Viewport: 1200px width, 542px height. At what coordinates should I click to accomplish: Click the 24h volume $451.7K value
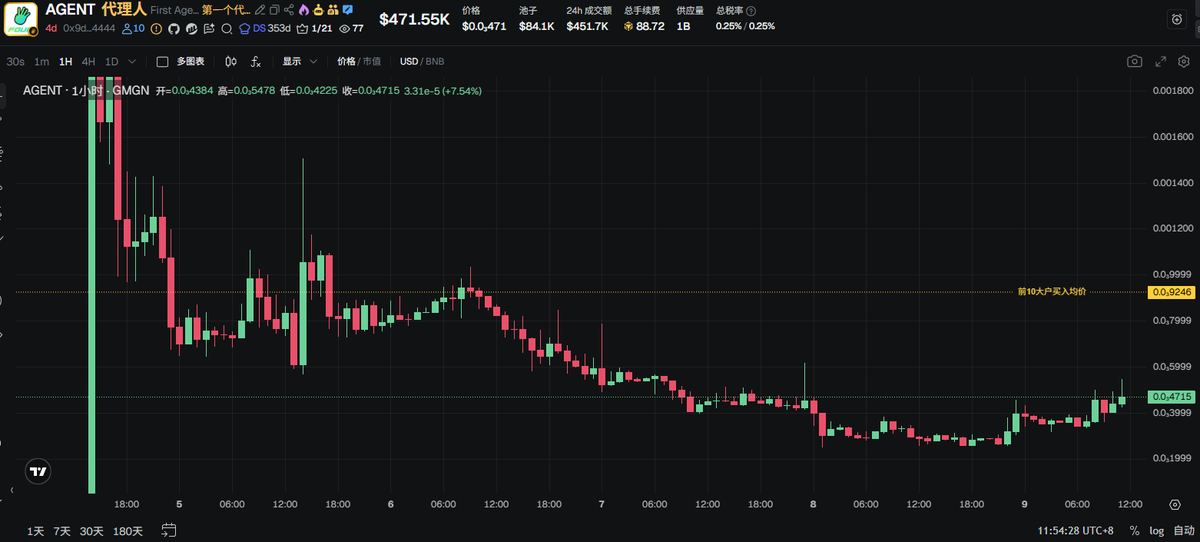(x=587, y=26)
